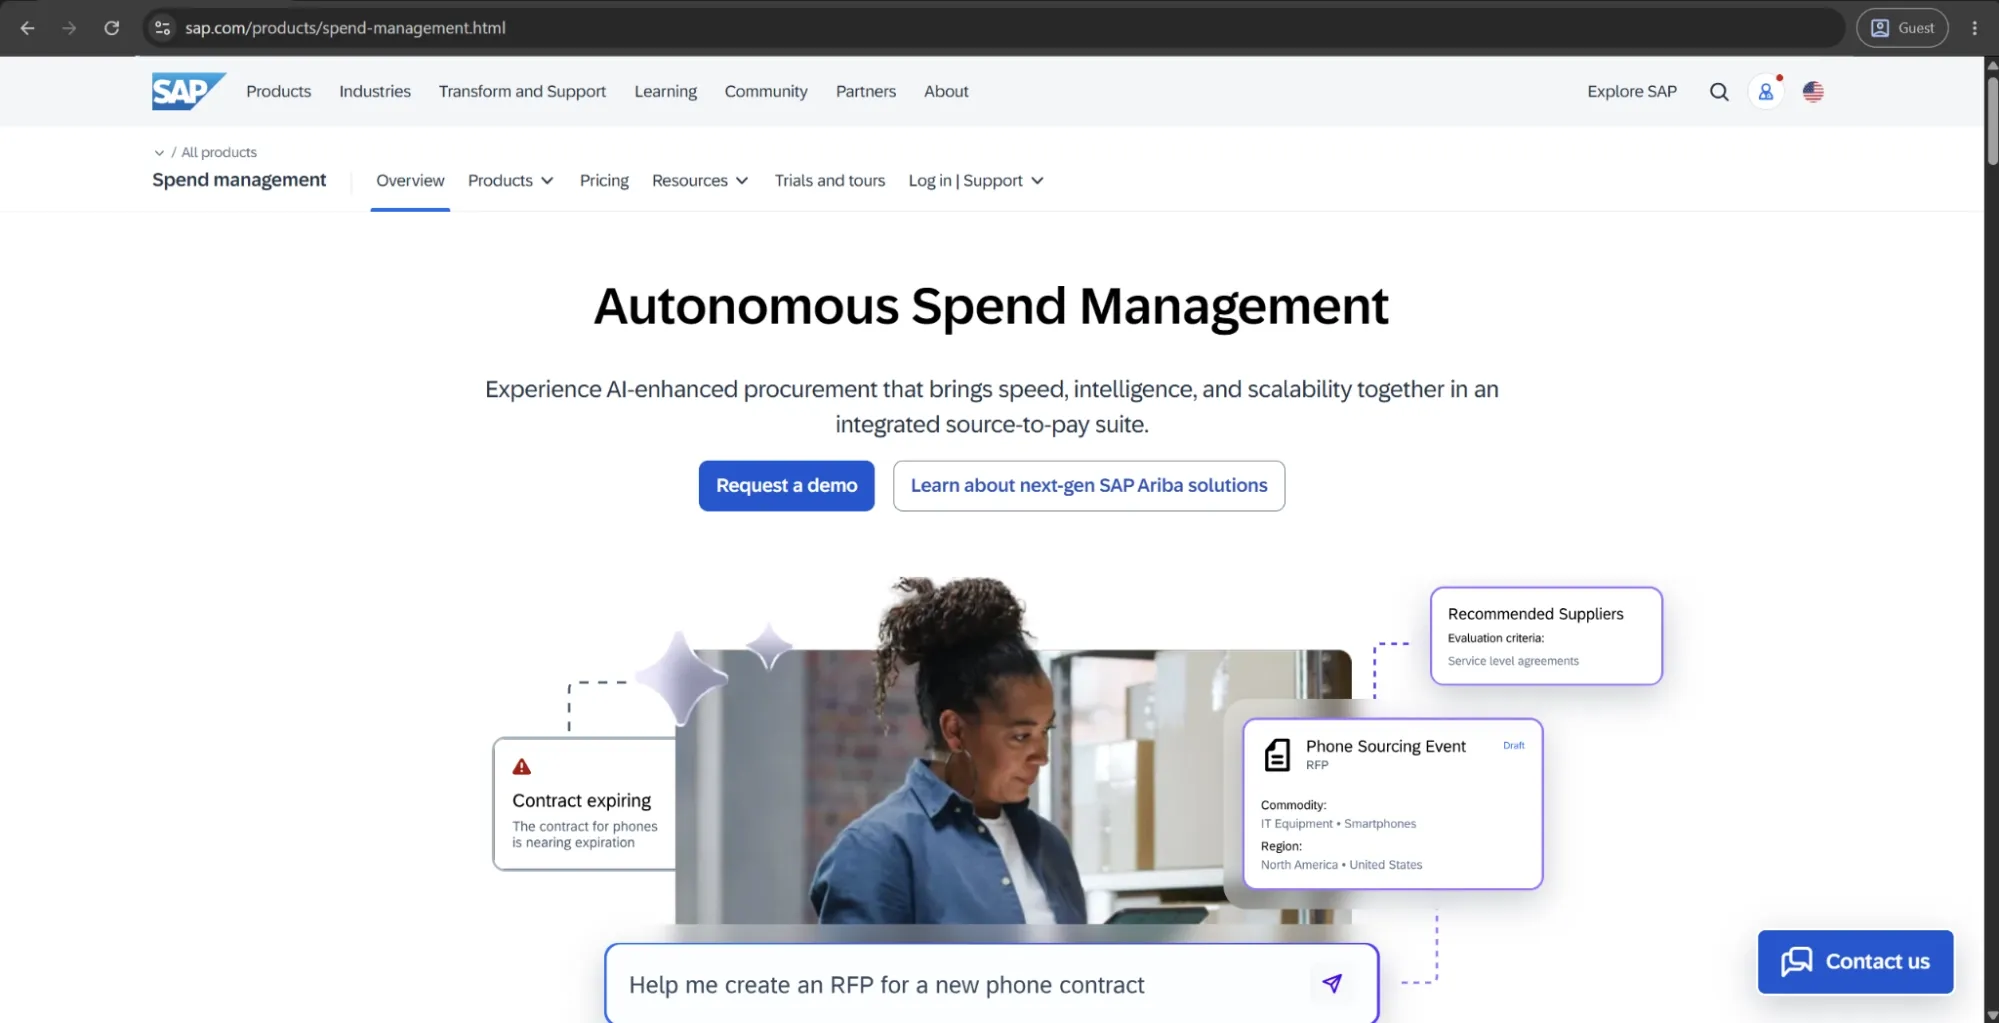Click the SAP logo

click(x=188, y=91)
